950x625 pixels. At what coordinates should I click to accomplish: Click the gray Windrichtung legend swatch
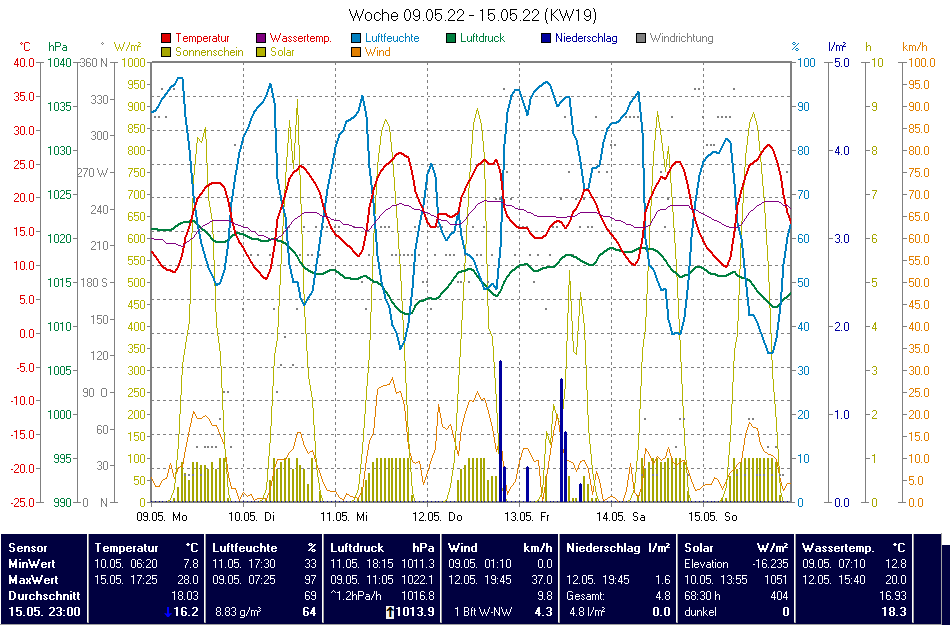(641, 38)
